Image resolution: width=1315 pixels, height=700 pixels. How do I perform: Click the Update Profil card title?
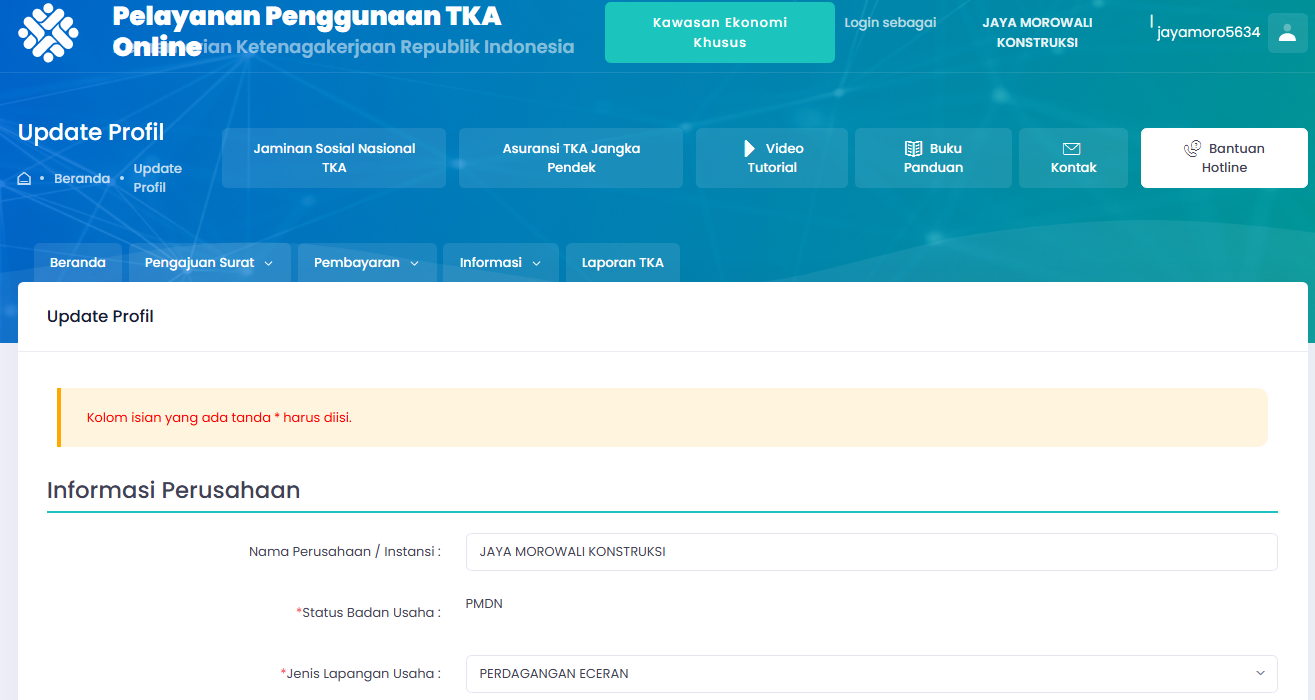(100, 317)
